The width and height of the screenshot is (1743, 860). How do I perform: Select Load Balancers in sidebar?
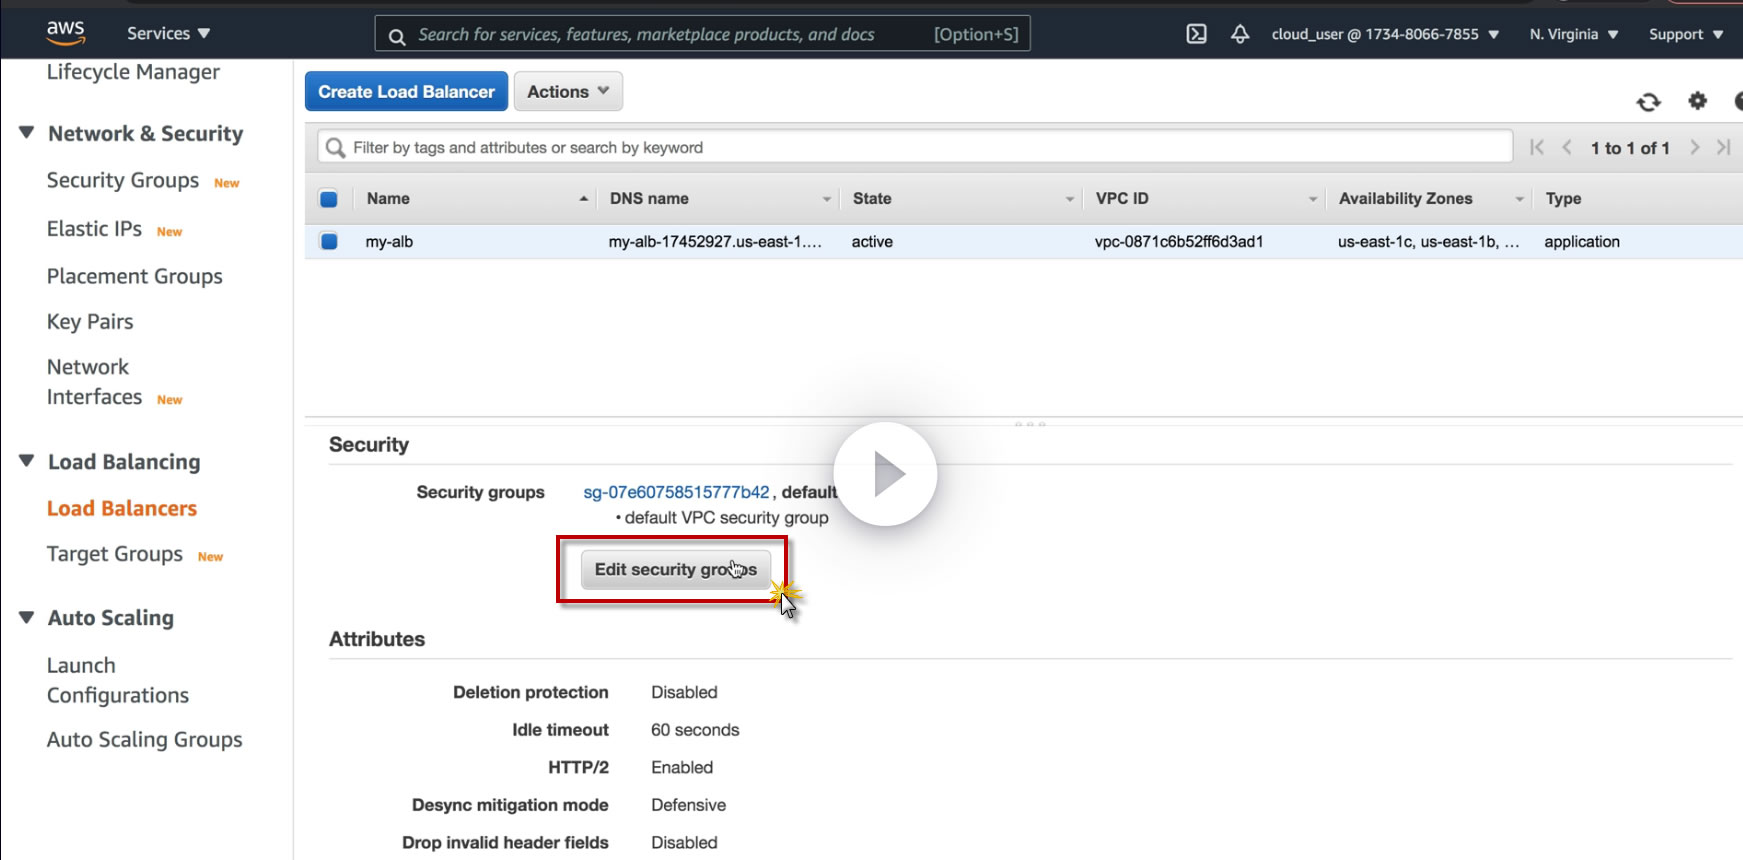pyautogui.click(x=122, y=508)
